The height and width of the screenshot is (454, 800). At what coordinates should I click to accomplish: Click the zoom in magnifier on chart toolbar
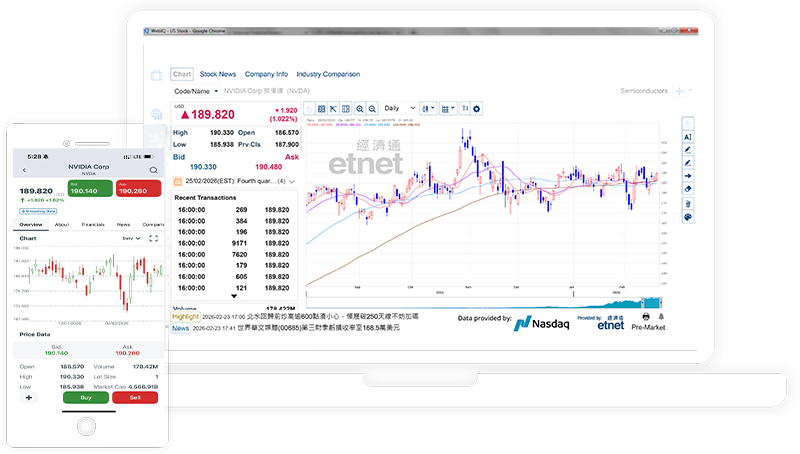pos(361,108)
